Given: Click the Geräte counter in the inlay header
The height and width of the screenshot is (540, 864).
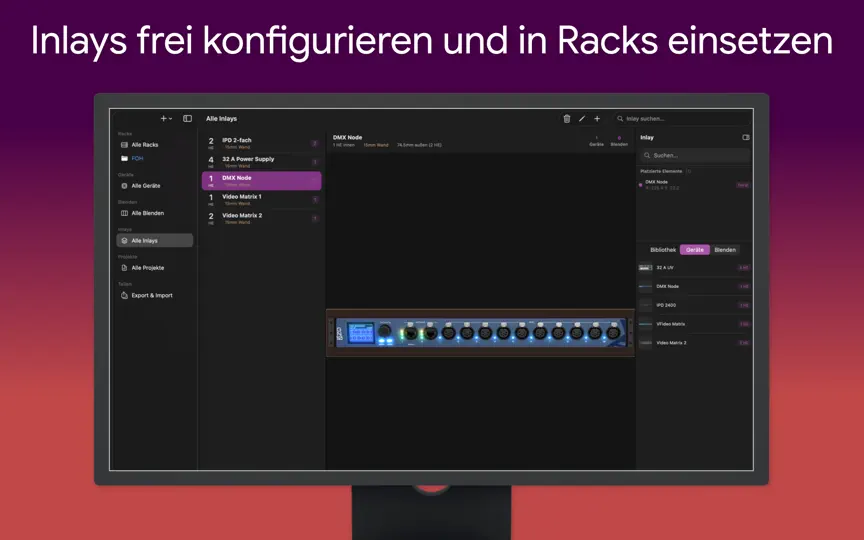Looking at the screenshot, I should (596, 141).
